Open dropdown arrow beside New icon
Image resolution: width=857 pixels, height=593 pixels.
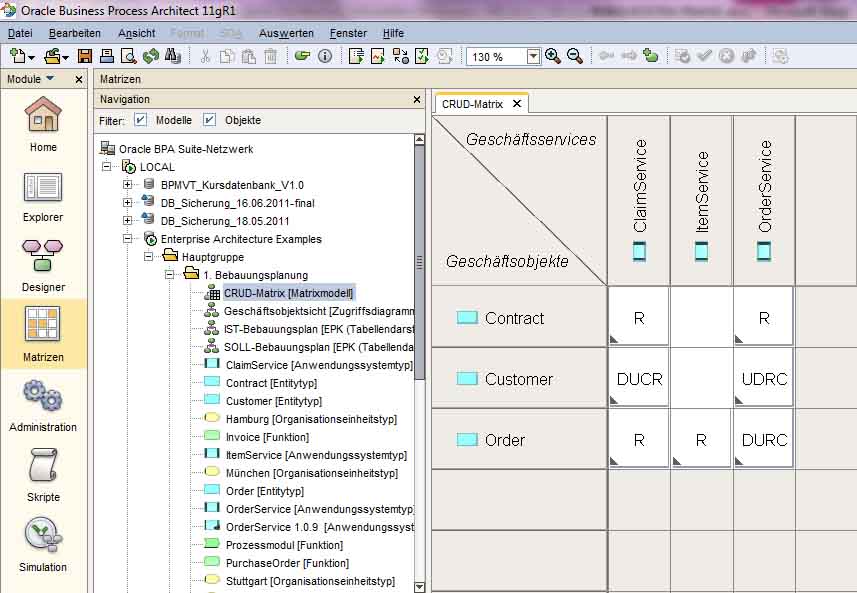(31, 57)
